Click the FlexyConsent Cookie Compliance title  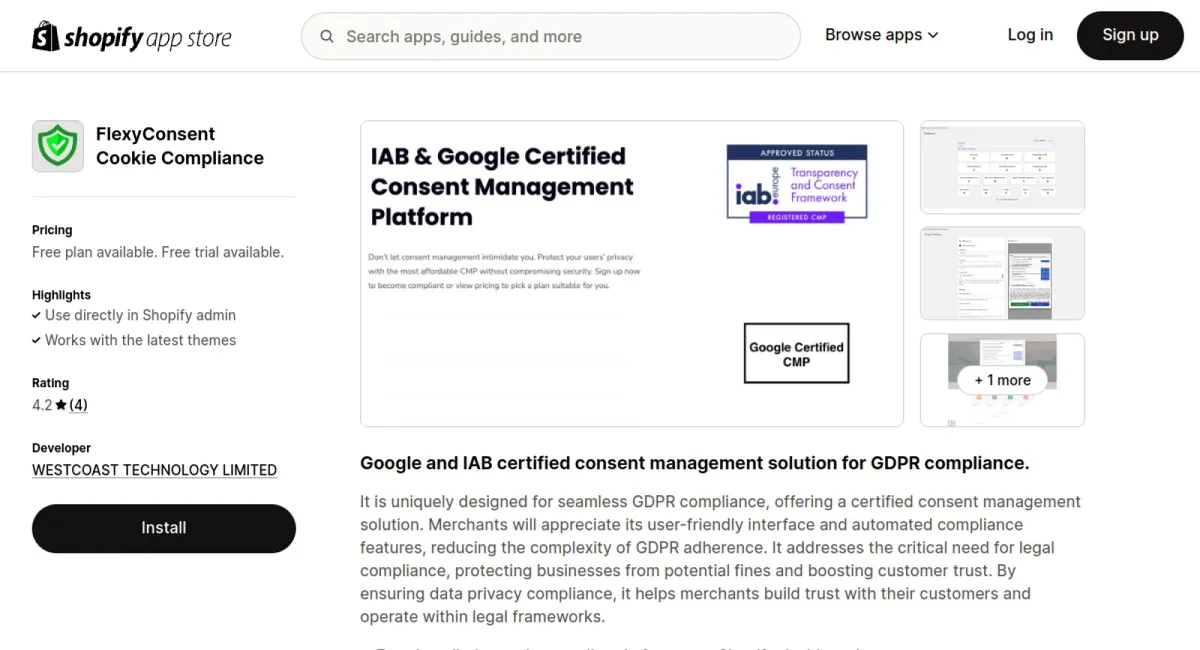pyautogui.click(x=180, y=146)
